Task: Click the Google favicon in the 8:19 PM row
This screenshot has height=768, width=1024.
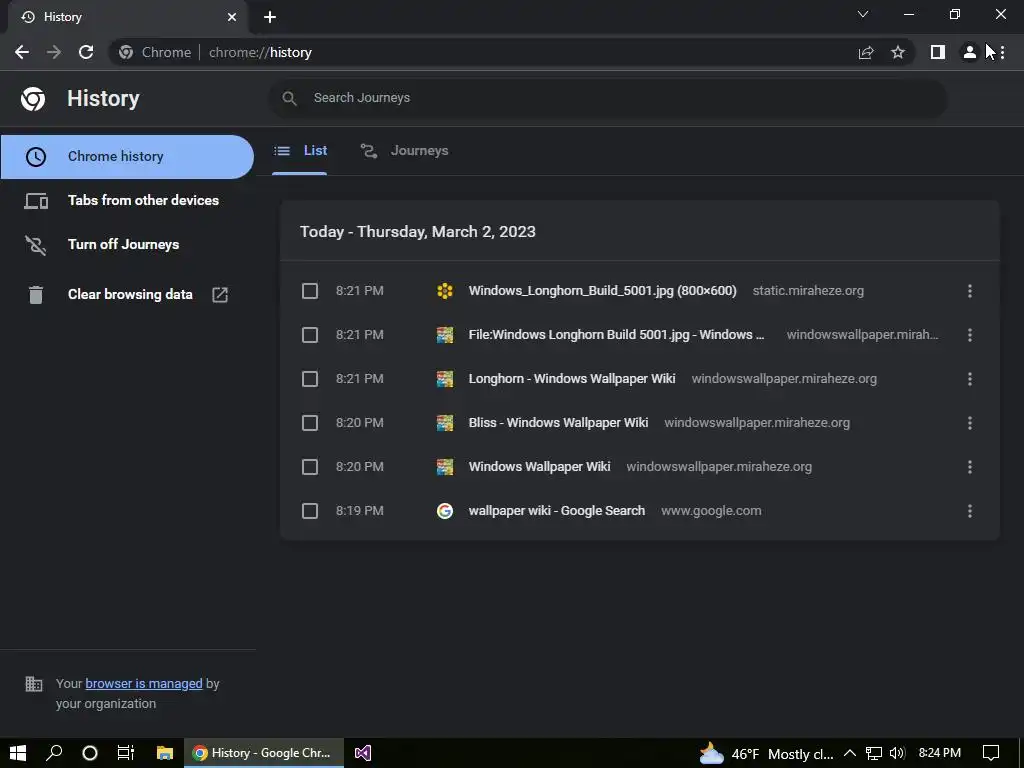Action: point(445,511)
